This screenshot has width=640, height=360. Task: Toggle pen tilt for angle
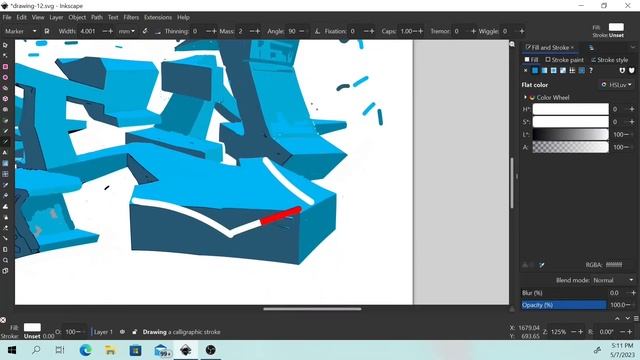(x=317, y=31)
